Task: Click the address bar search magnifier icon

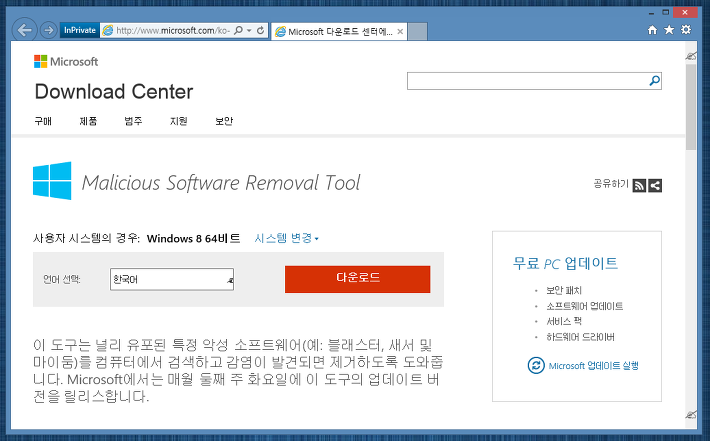Action: point(238,30)
